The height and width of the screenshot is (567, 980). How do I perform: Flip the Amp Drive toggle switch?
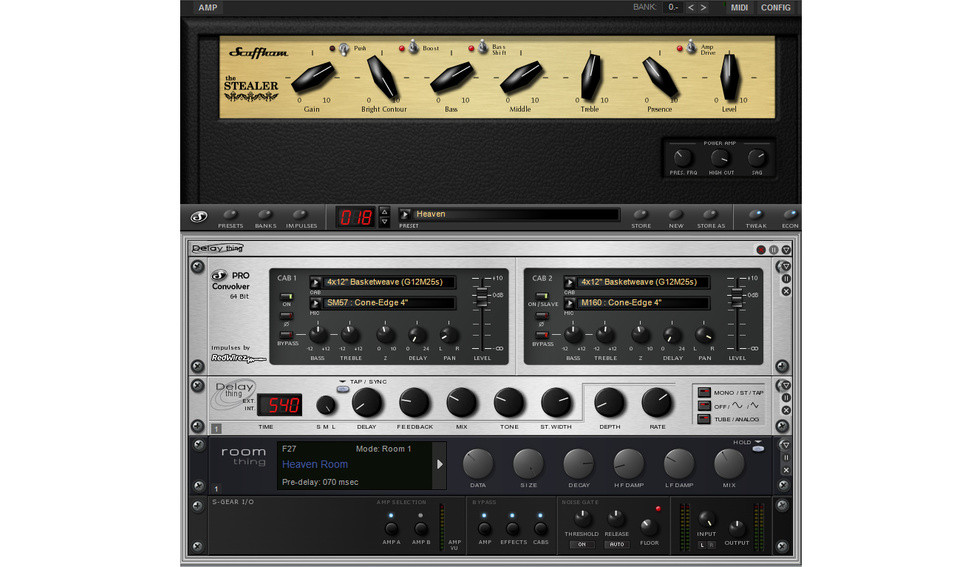click(x=691, y=47)
